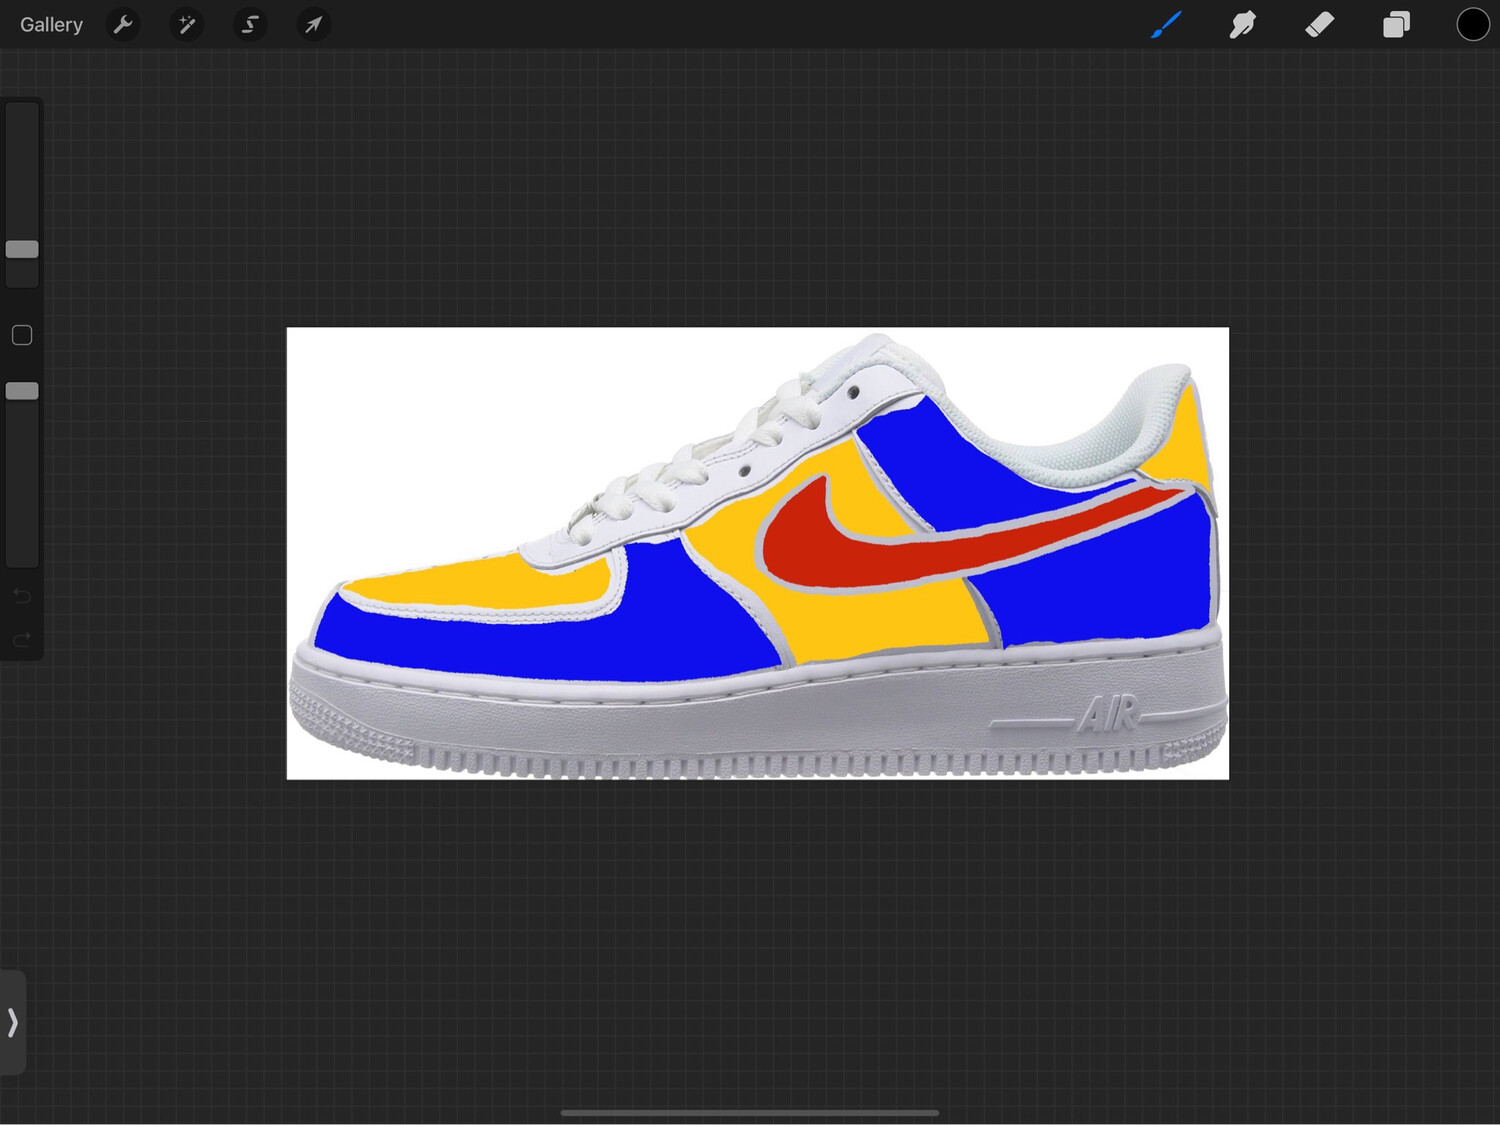Open the Actions wrench menu
The height and width of the screenshot is (1125, 1500).
click(123, 24)
